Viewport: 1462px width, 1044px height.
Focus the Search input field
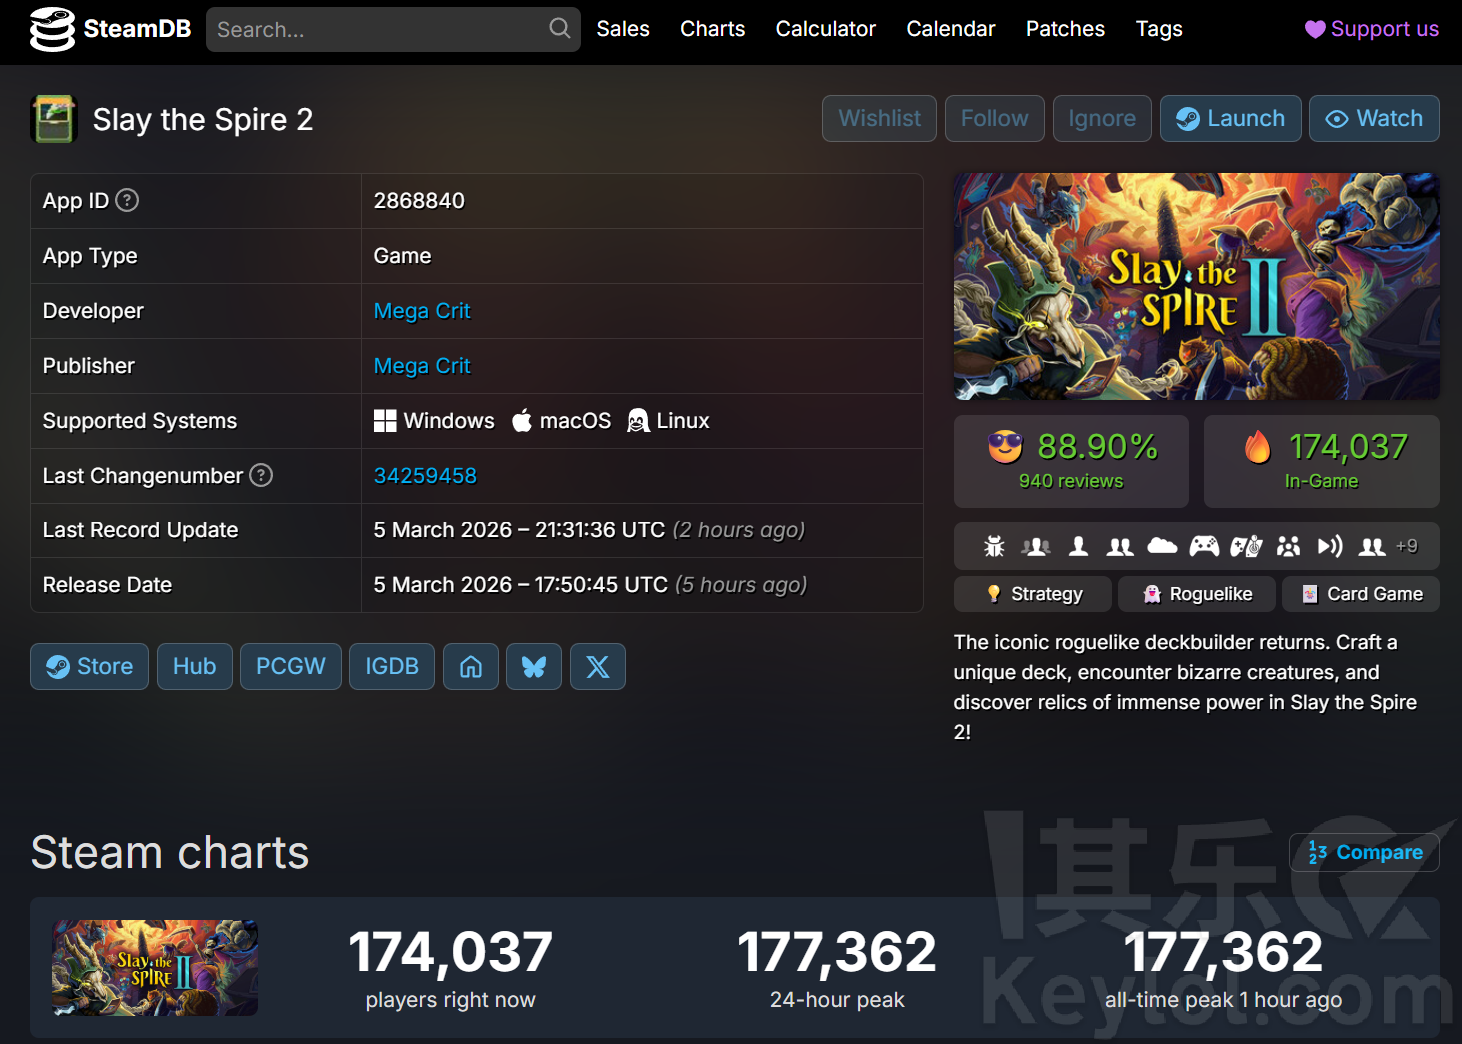pyautogui.click(x=380, y=30)
